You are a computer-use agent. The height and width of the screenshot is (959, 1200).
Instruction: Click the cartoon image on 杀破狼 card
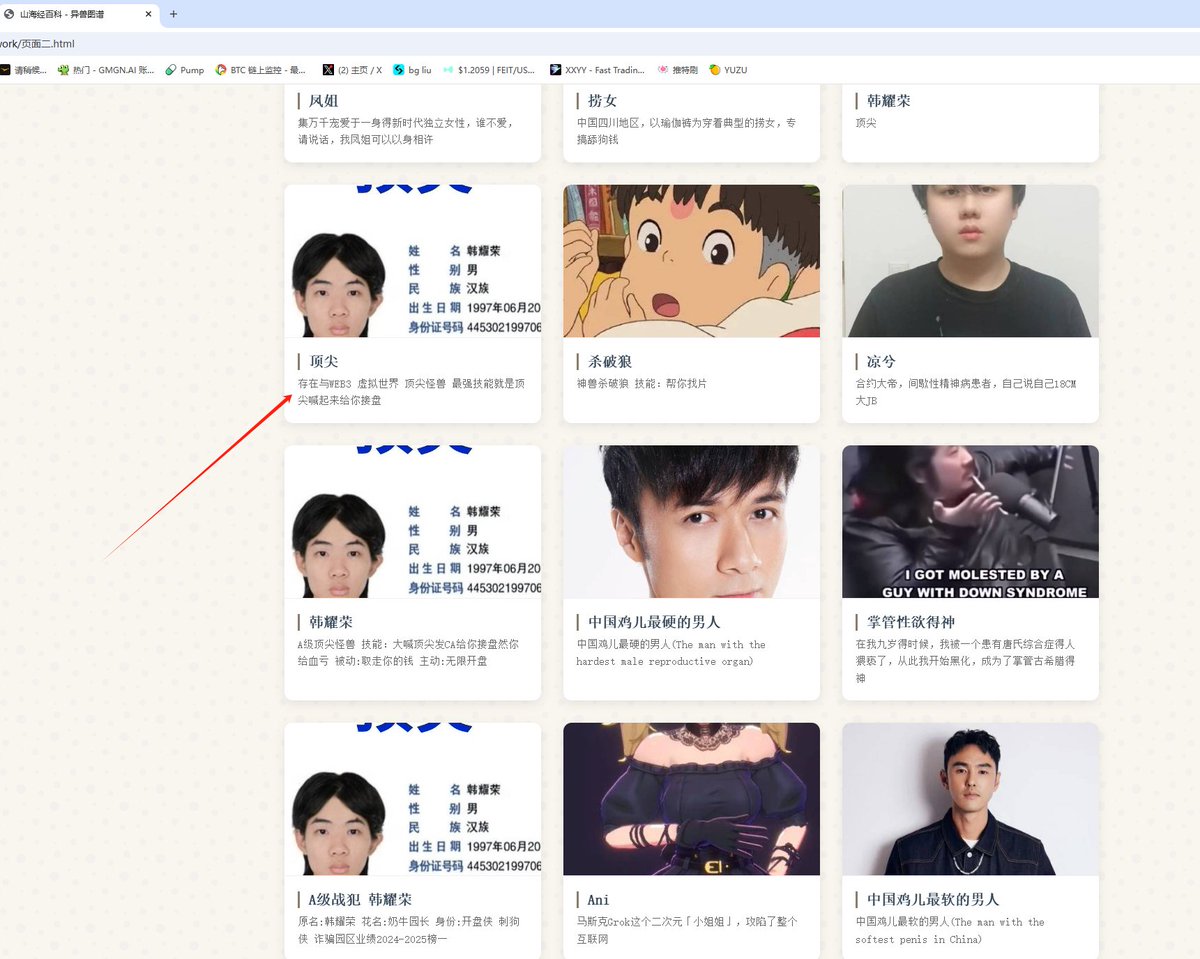[691, 261]
